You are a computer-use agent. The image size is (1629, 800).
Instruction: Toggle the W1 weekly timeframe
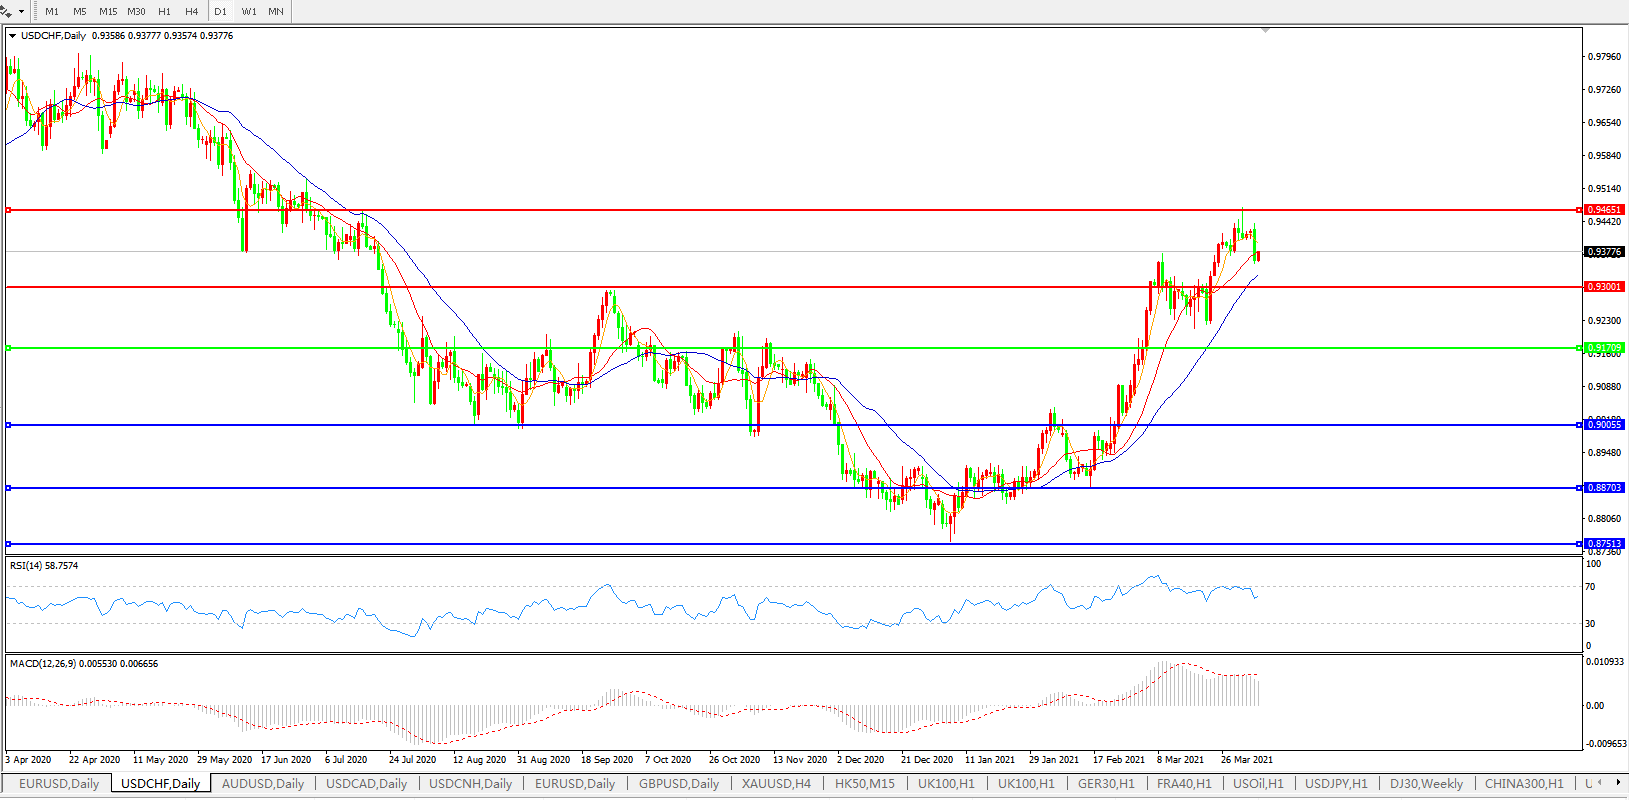248,12
